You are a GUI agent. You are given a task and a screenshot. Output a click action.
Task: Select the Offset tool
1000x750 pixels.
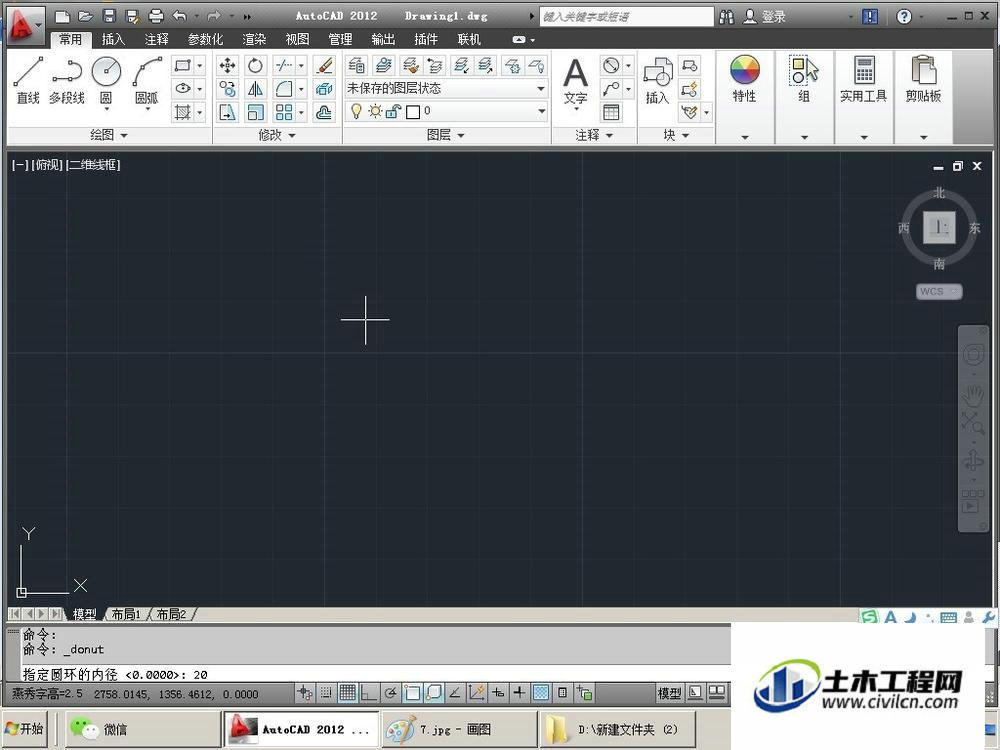(324, 113)
